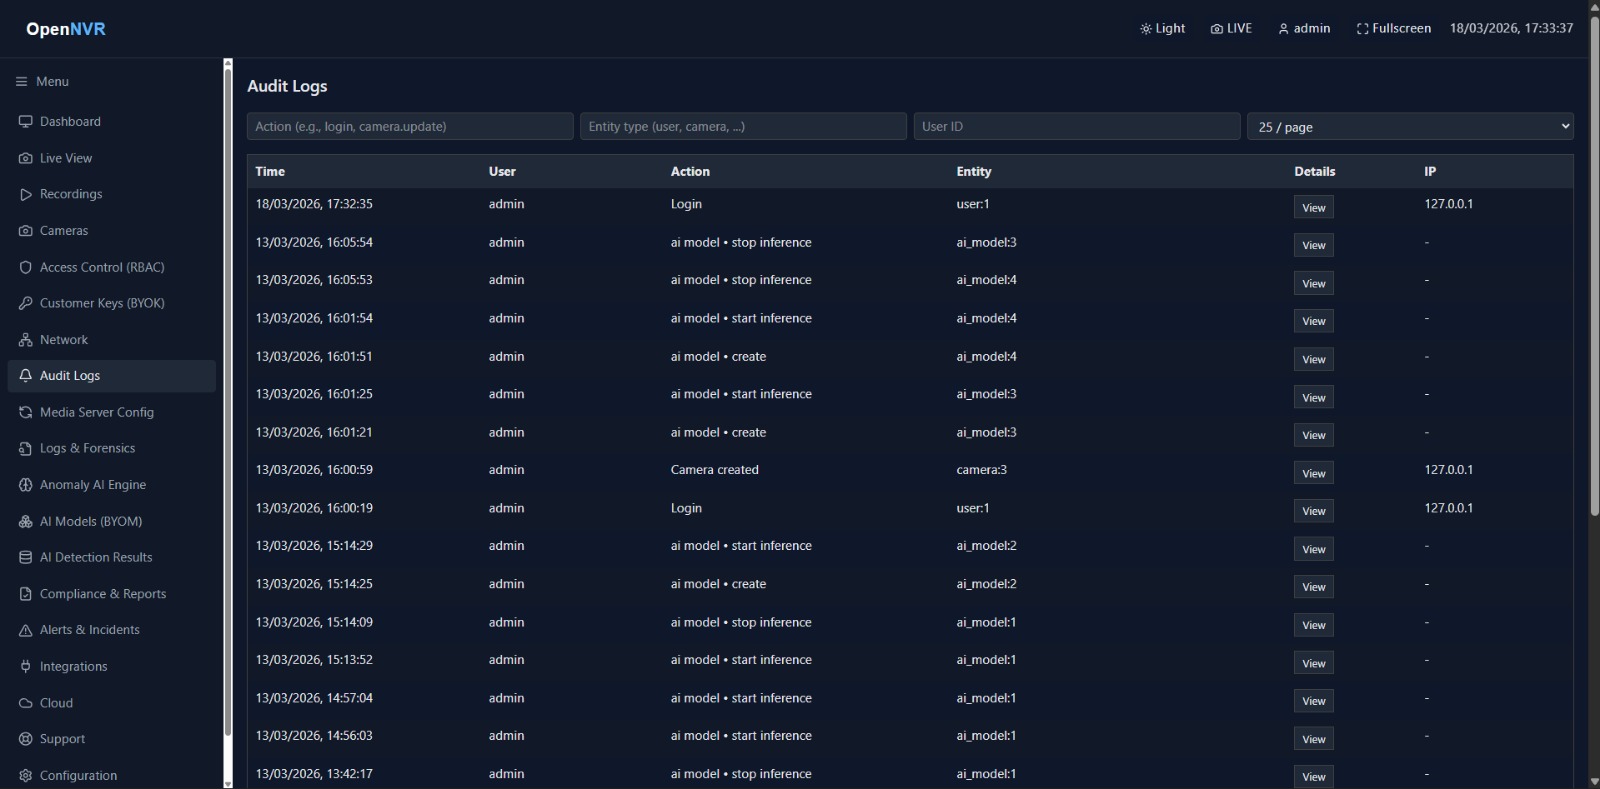Screen dimensions: 1600x789
Task: Click the main page vertical scrollbar
Action: (x=1594, y=265)
